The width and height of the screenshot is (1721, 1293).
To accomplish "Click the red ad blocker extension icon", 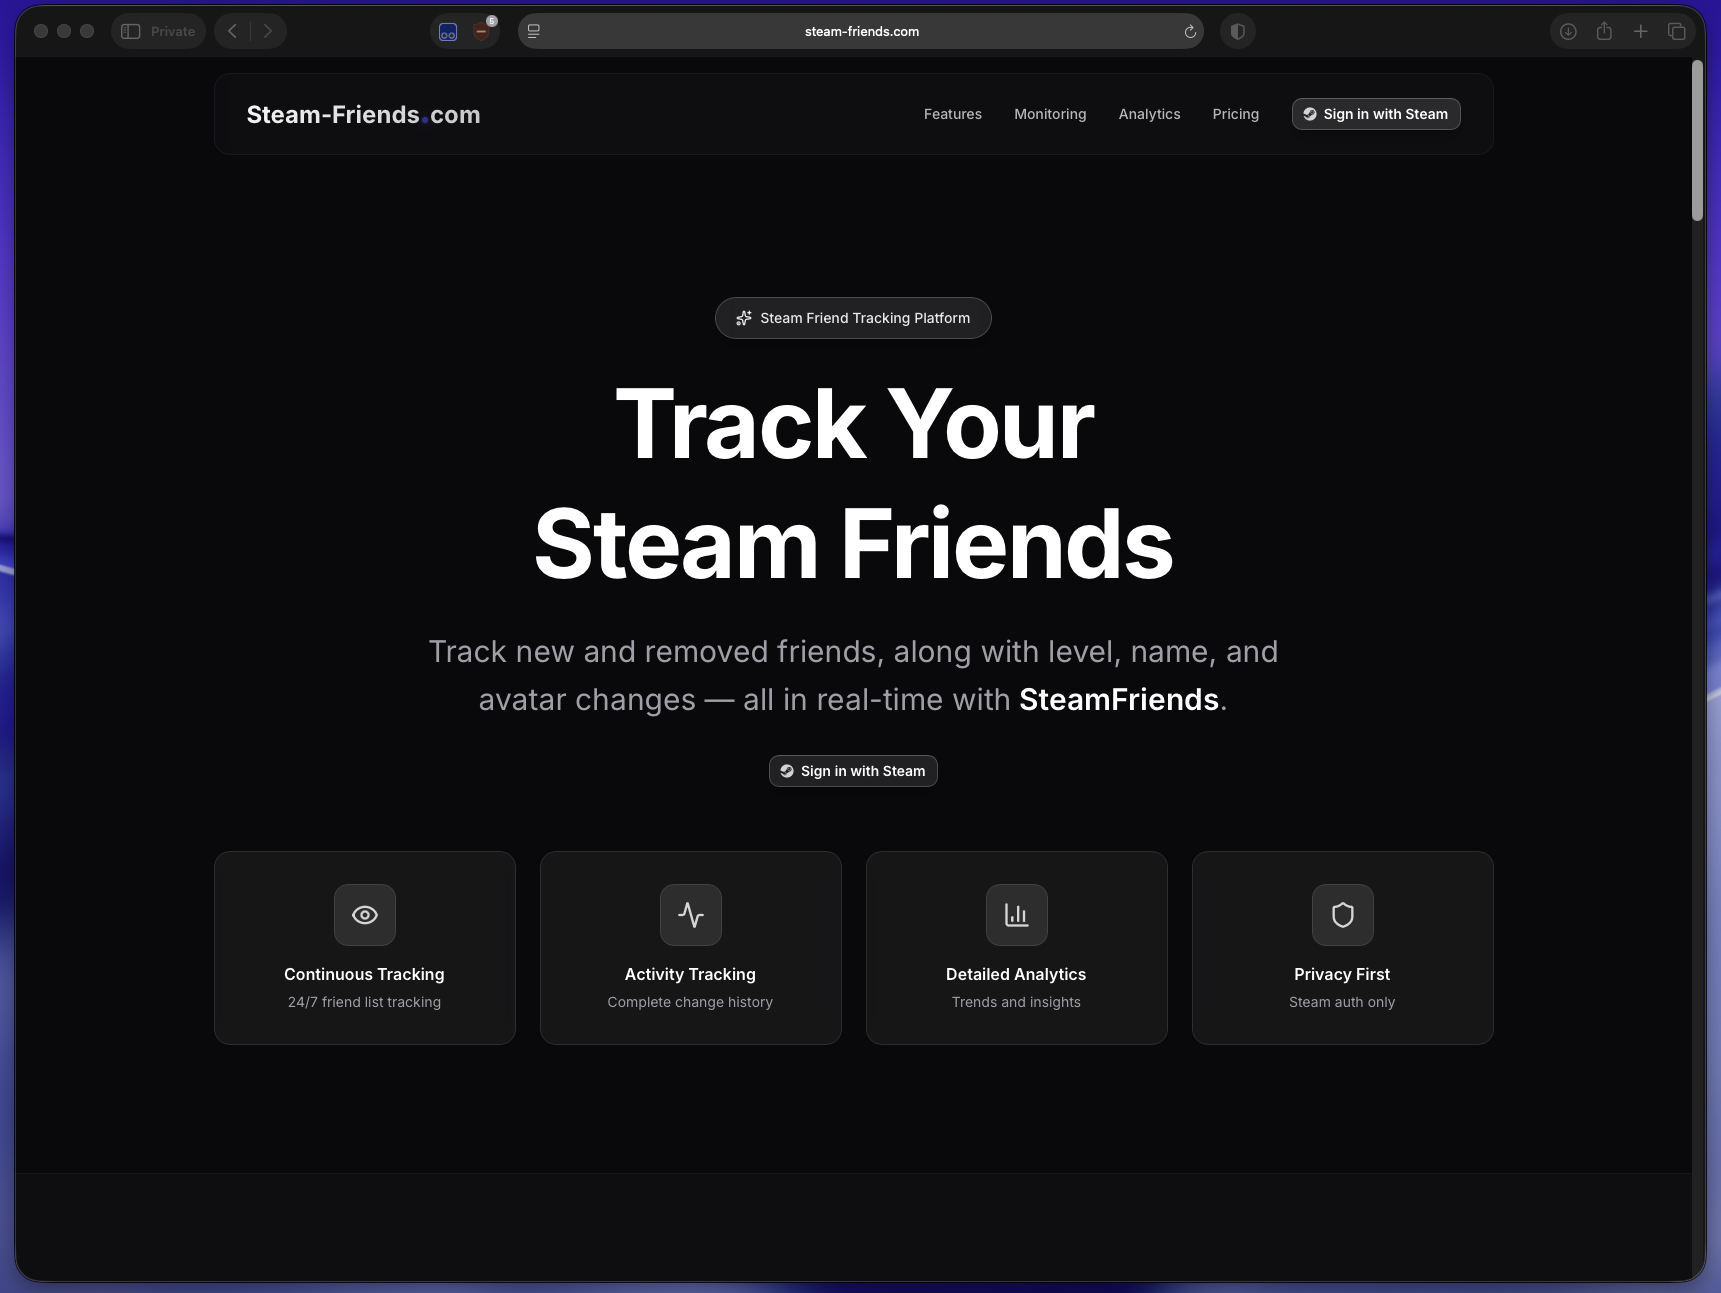I will pos(482,32).
